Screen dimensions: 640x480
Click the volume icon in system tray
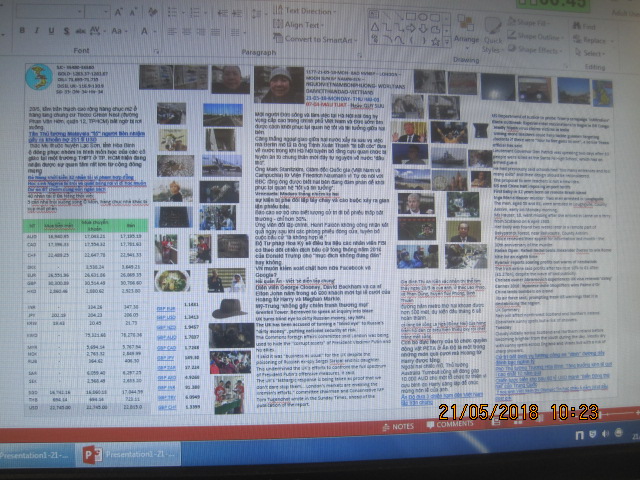coord(604,433)
